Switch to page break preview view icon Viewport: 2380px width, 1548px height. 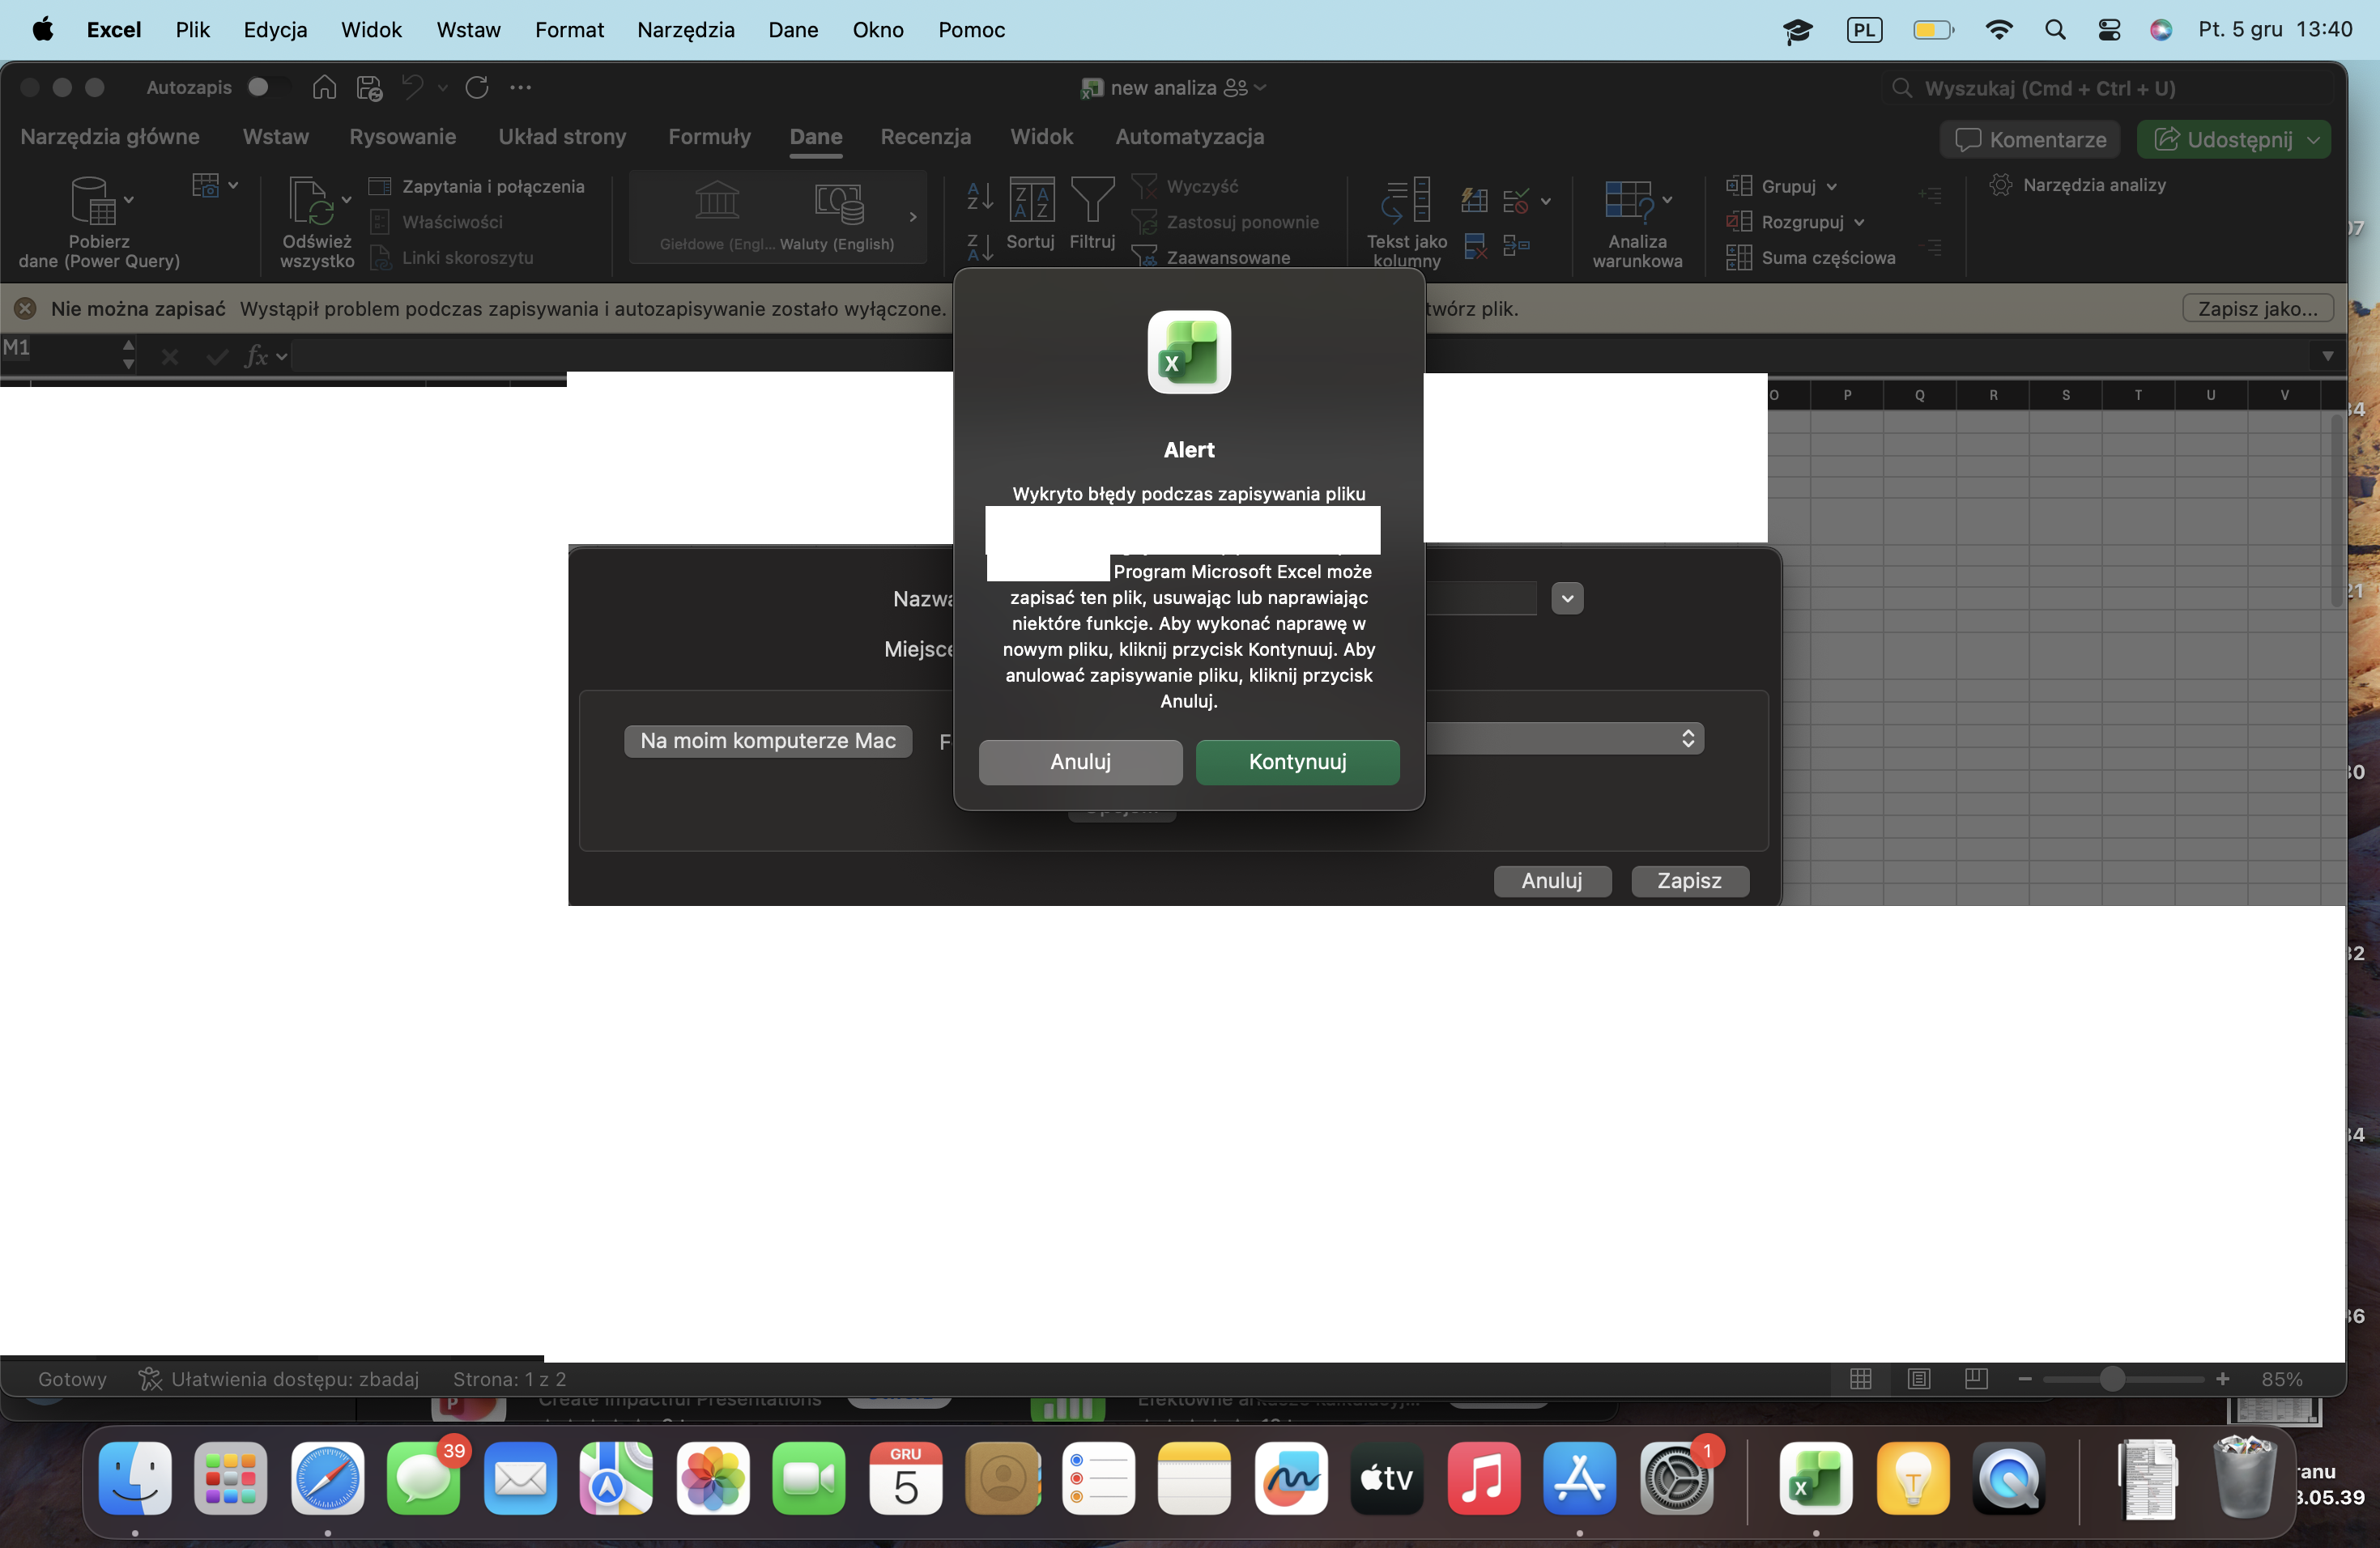coord(1976,1379)
